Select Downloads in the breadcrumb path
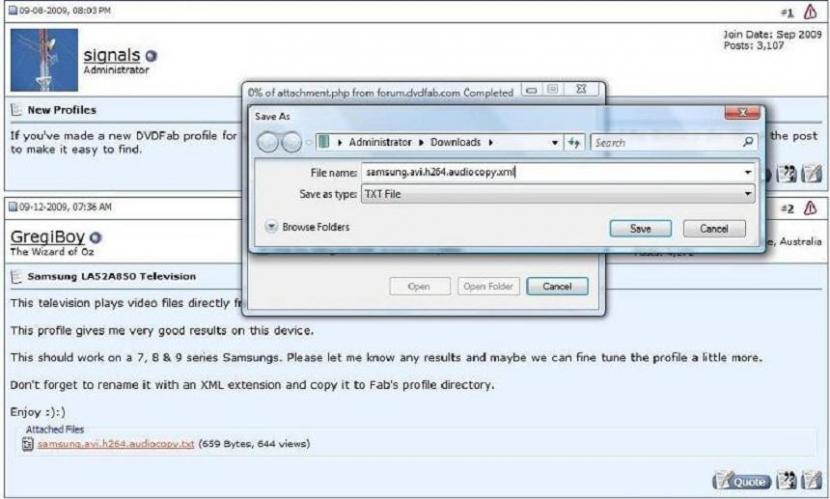 (x=455, y=142)
